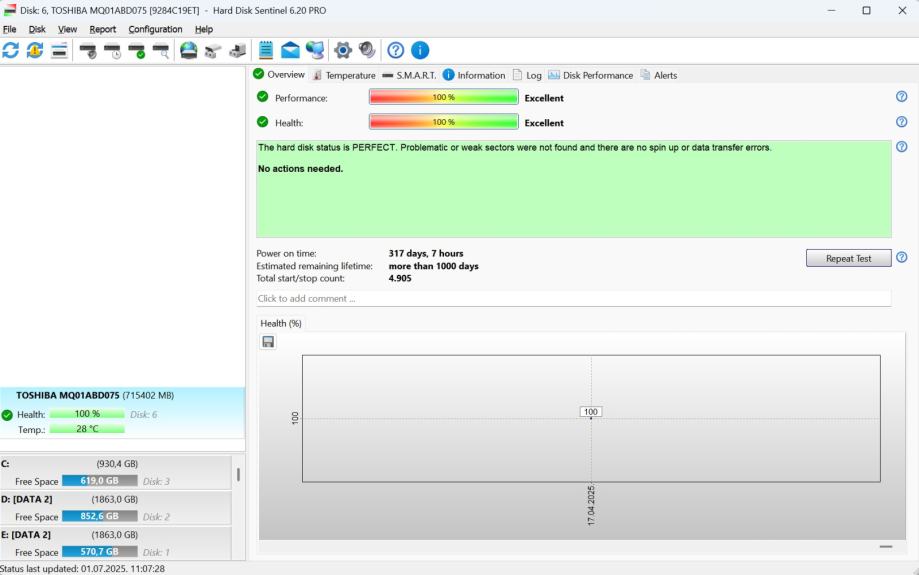Screen dimensions: 919x575
Task: Click the disk with magnifier toolbar icon
Action: point(160,51)
